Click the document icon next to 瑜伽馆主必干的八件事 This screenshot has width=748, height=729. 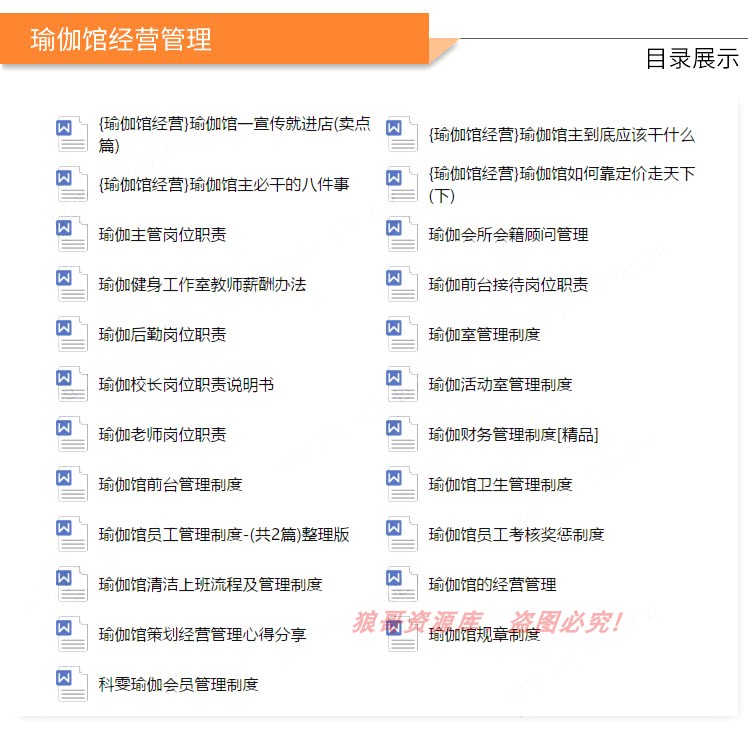[72, 184]
